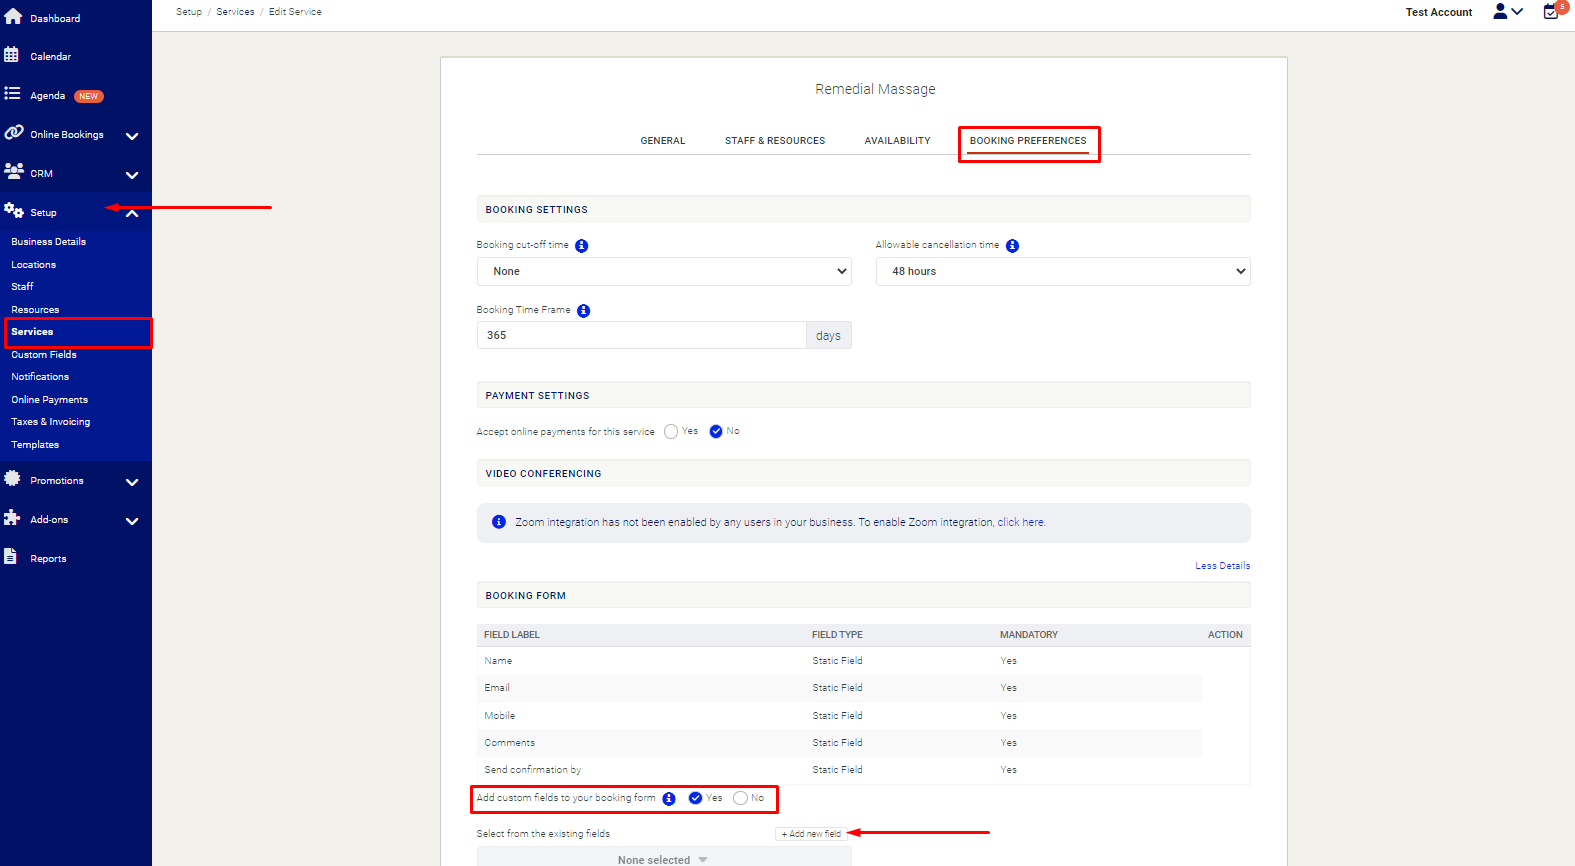1575x866 pixels.
Task: Open Custom Fields in the Setup menu
Action: coord(44,355)
